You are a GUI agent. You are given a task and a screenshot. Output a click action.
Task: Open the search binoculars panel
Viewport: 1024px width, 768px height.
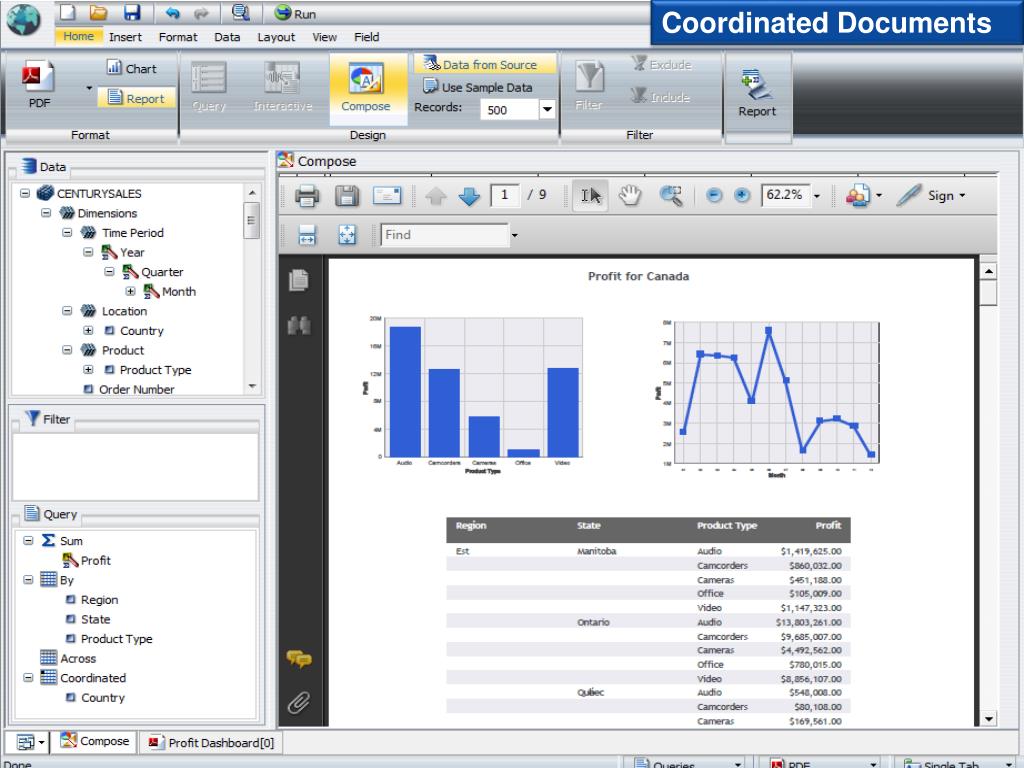click(299, 327)
